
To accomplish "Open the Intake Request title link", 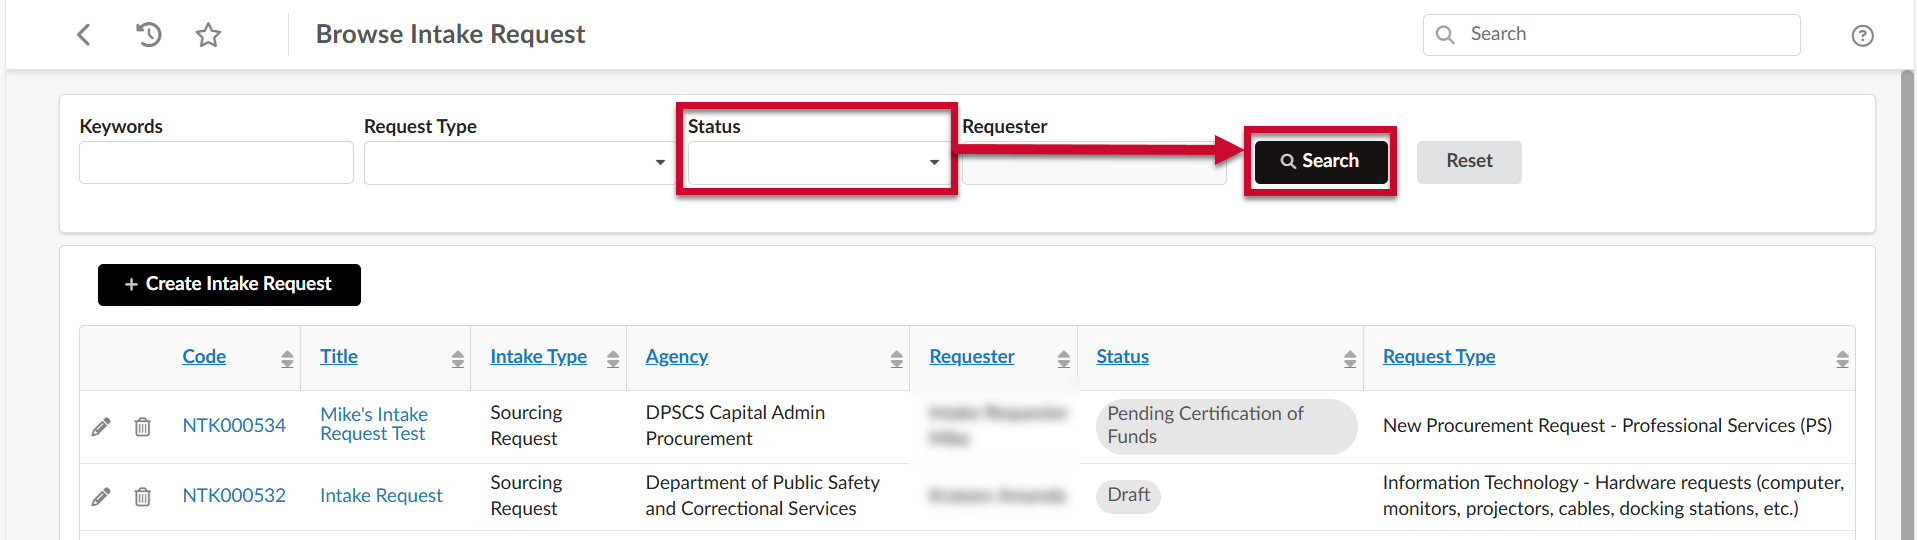I will pyautogui.click(x=381, y=496).
